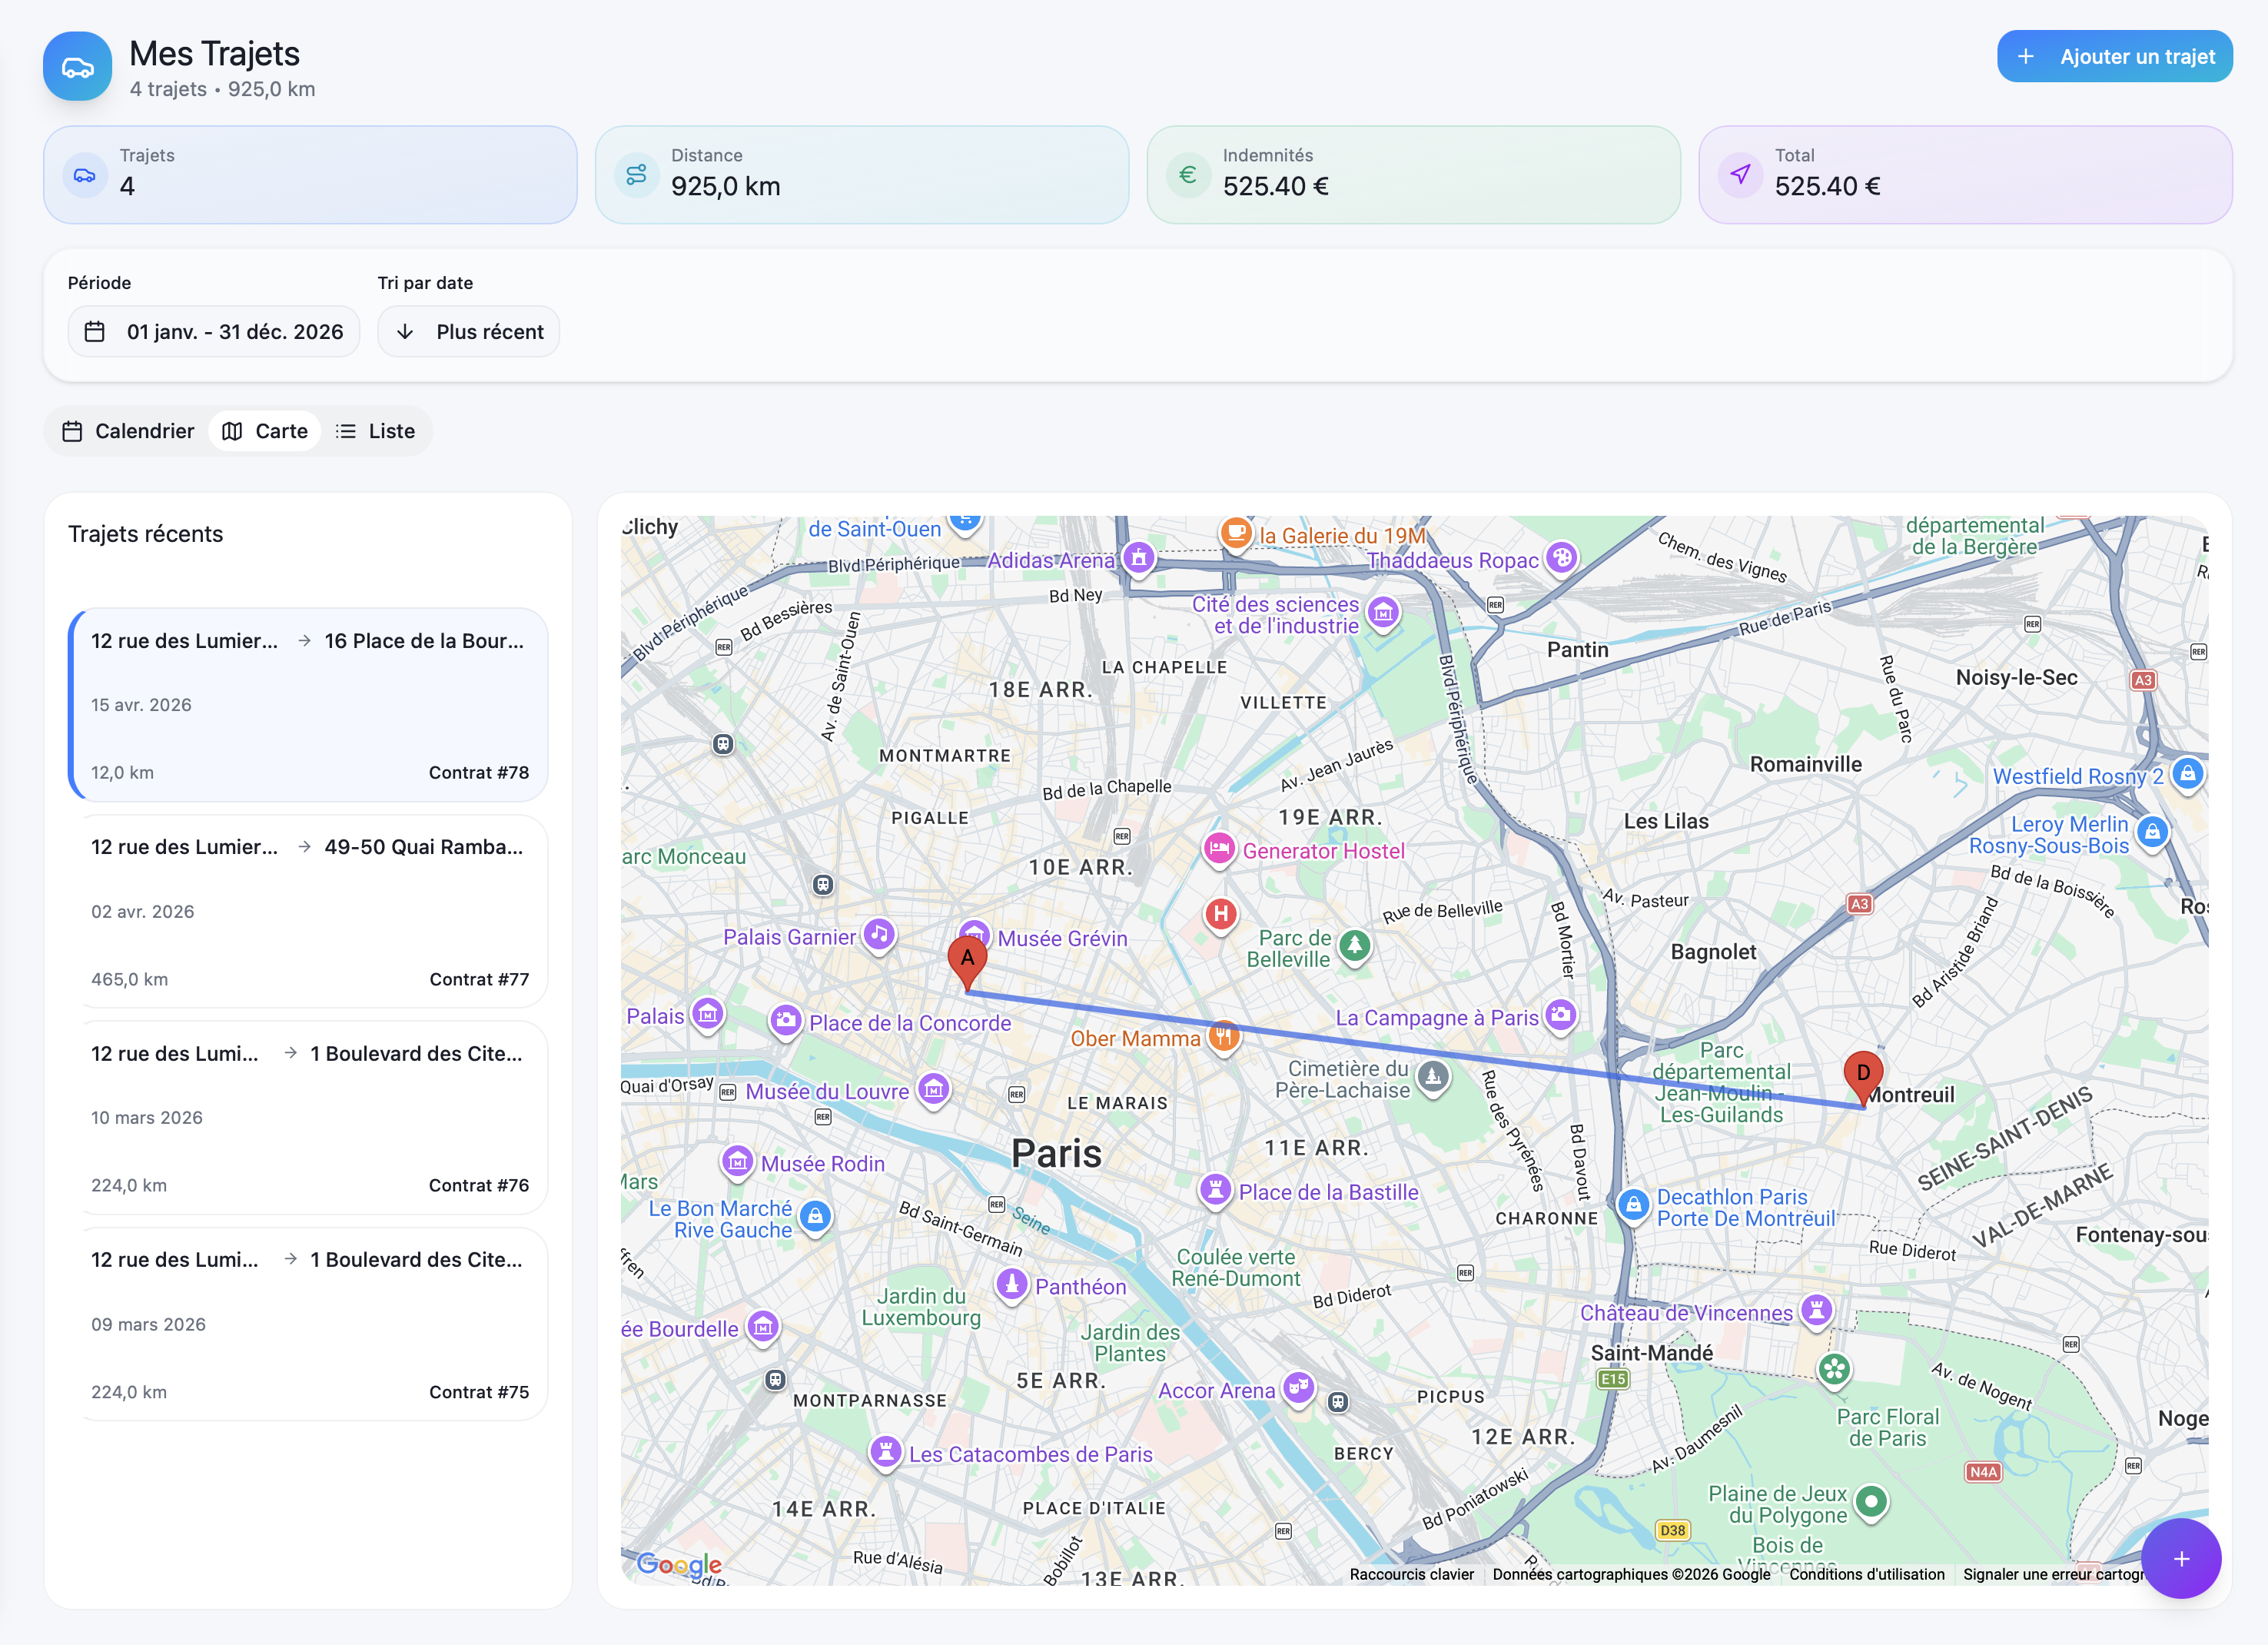Click Signaler une erreur cartographique link
The width and height of the screenshot is (2268, 1645).
[x=2053, y=1574]
